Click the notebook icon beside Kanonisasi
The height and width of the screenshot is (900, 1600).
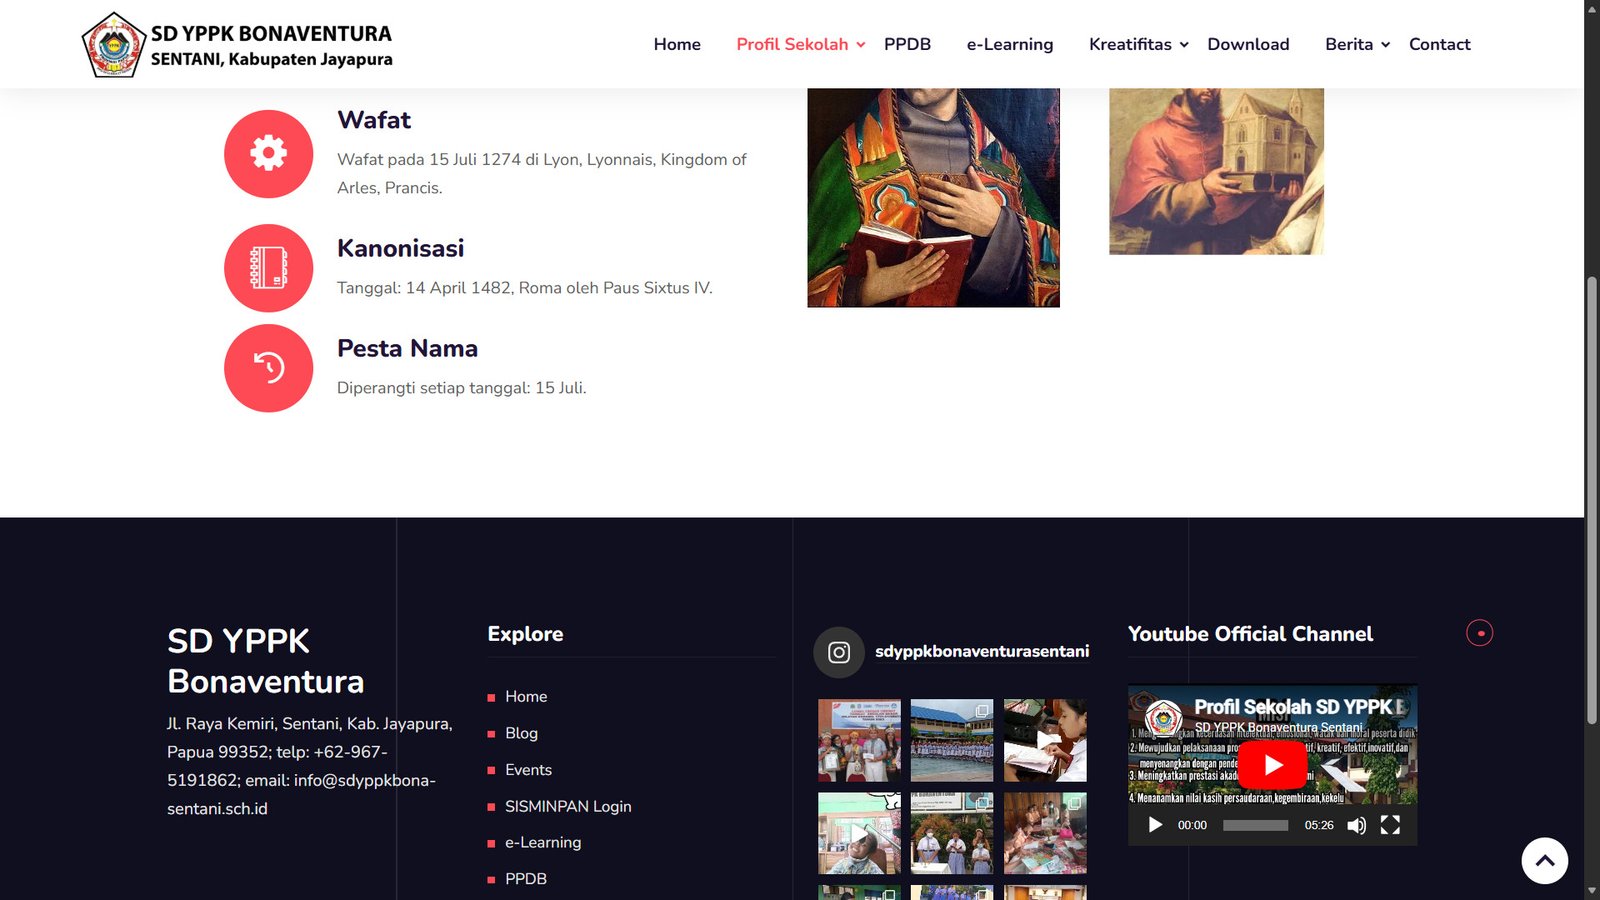[268, 268]
